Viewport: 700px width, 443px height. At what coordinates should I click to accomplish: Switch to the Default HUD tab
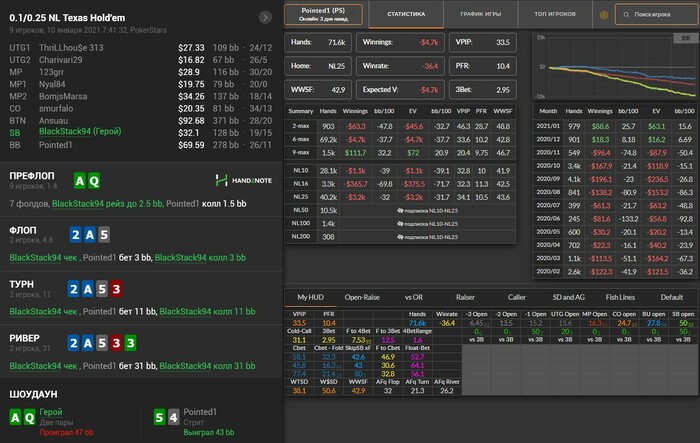coord(671,297)
